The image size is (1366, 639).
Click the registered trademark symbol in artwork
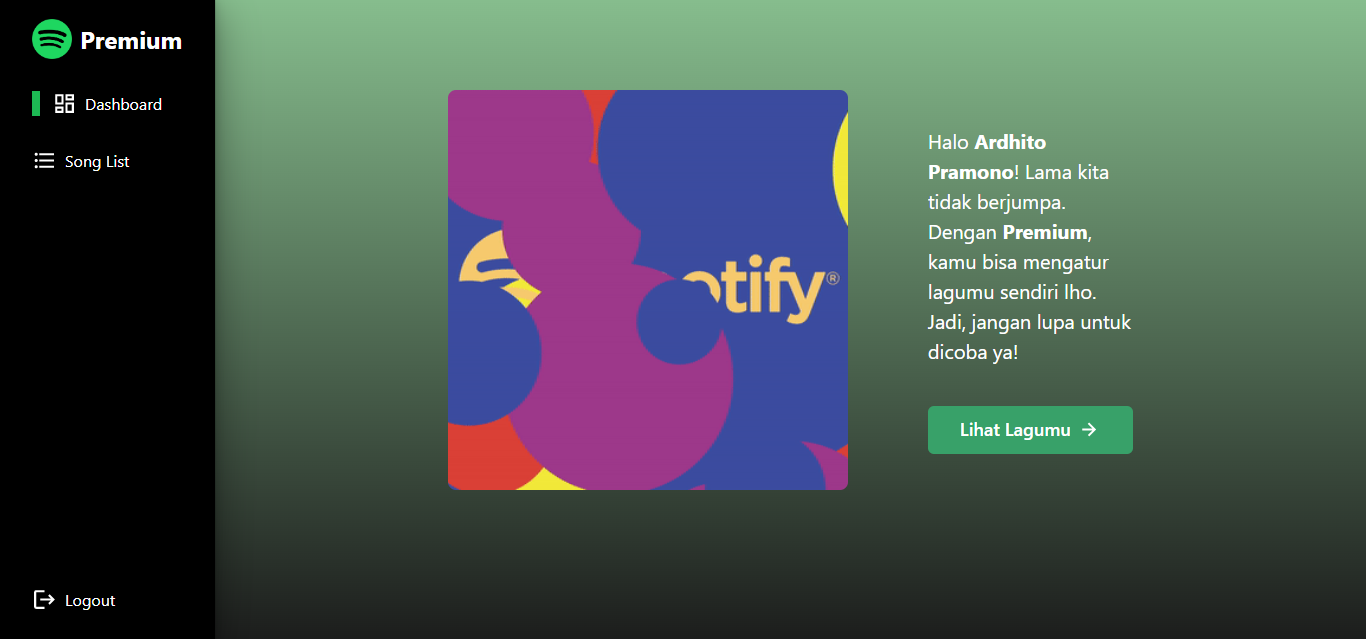[x=833, y=278]
